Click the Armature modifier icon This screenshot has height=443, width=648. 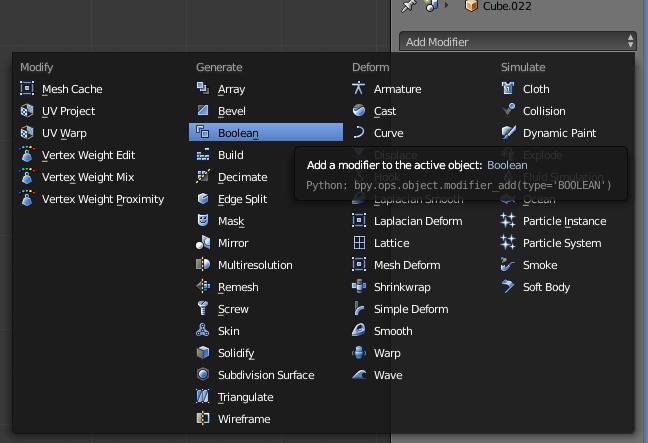coord(359,88)
